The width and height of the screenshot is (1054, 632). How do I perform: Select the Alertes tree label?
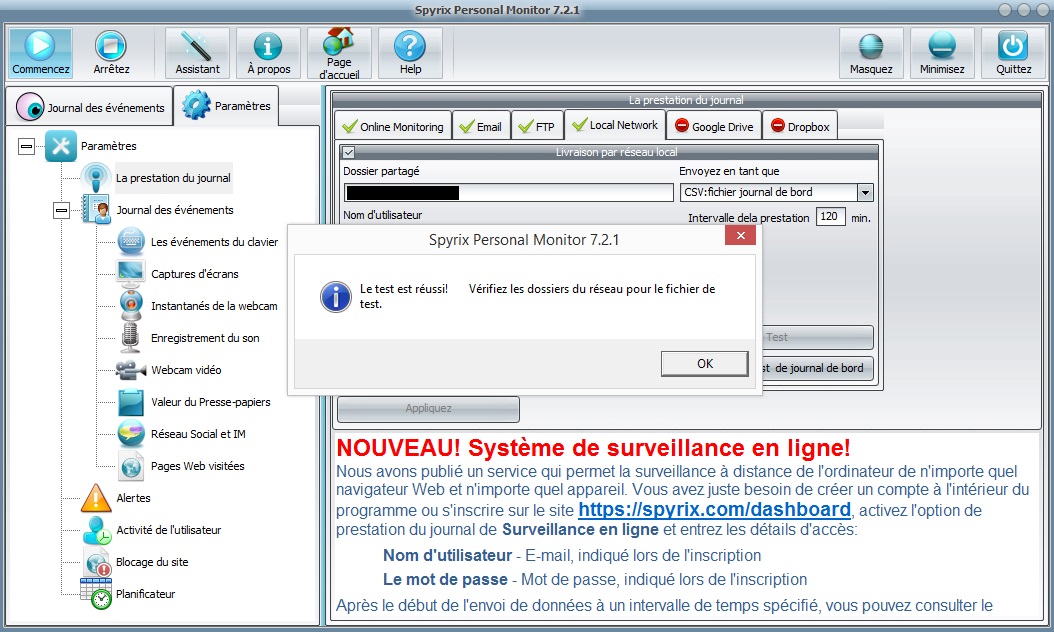[x=133, y=498]
